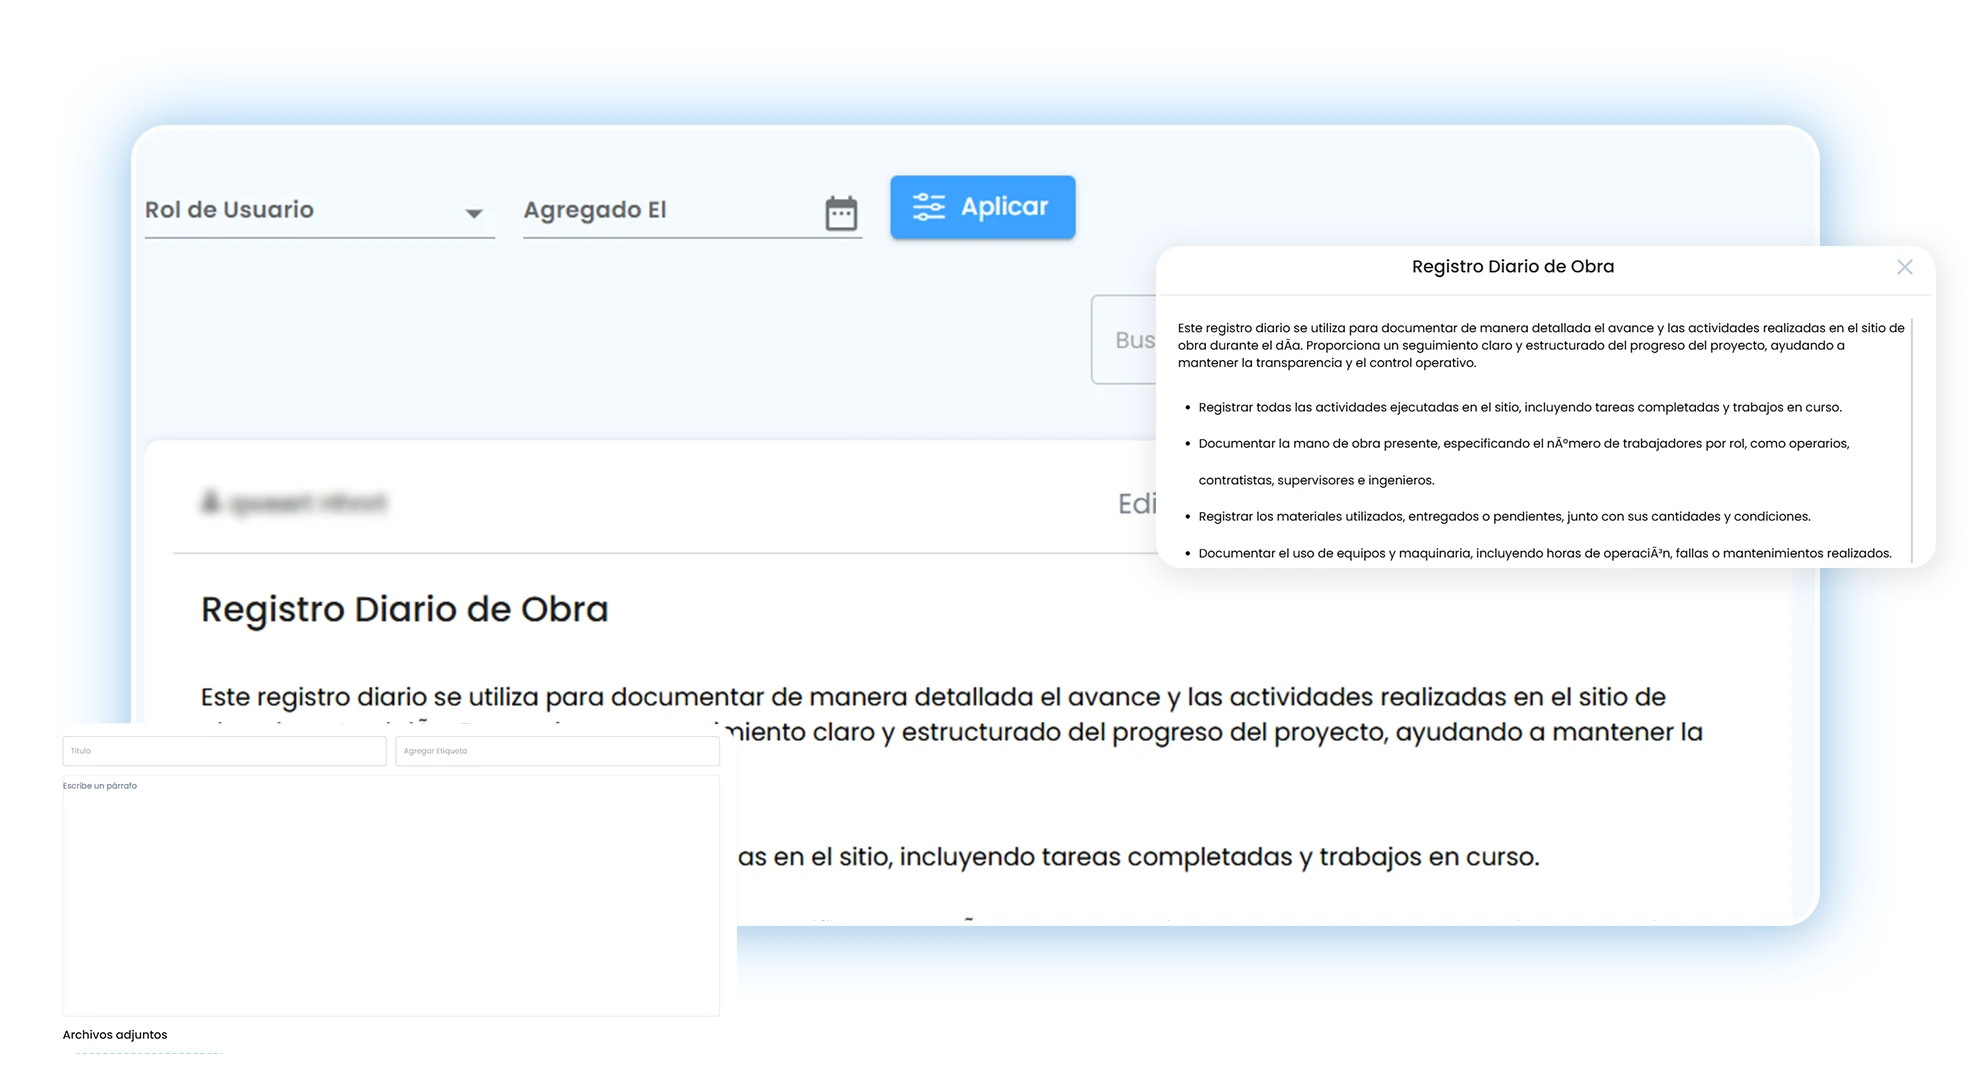Focus the Título input field

[x=224, y=751]
